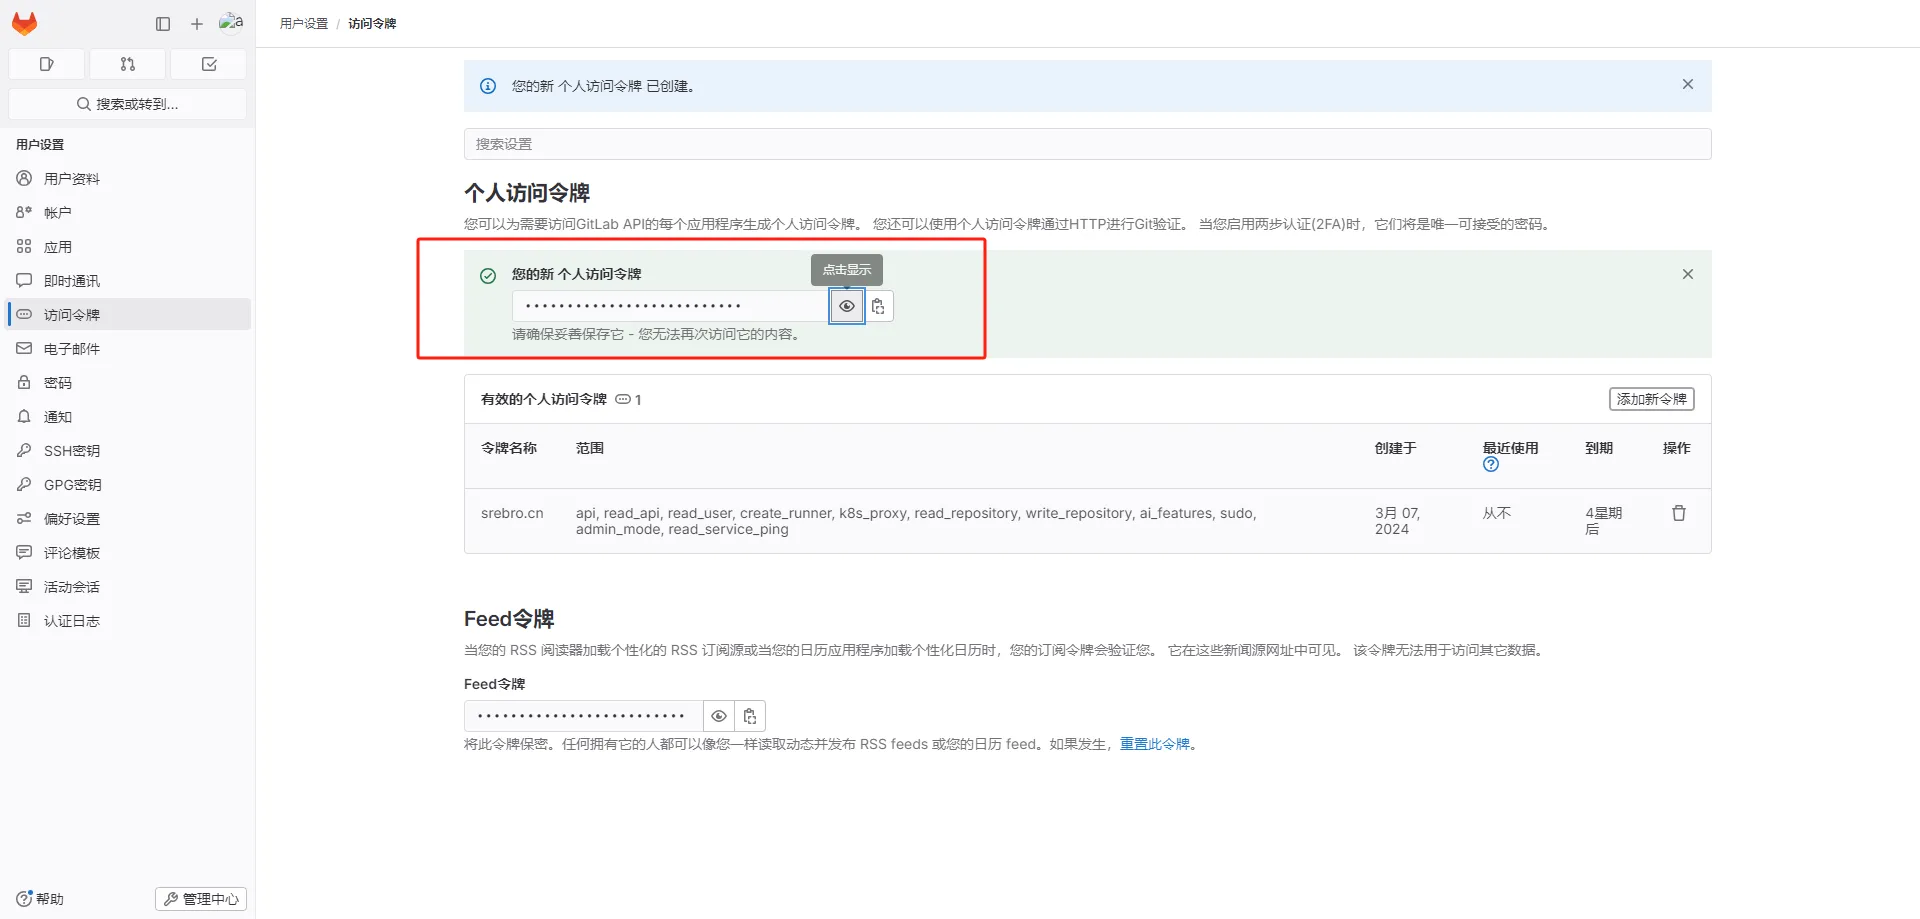
Task: Select 即时通讯 in sidebar
Action: (128, 281)
